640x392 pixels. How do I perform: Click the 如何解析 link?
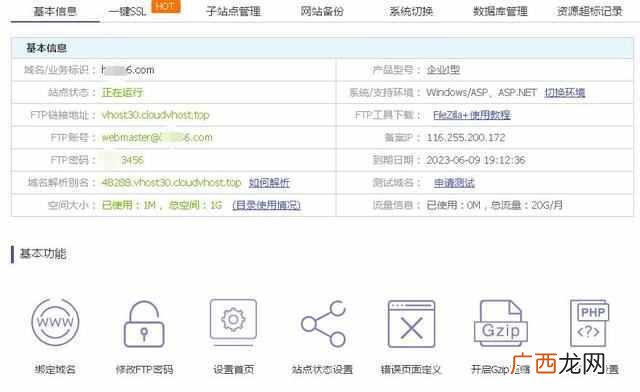pos(269,183)
